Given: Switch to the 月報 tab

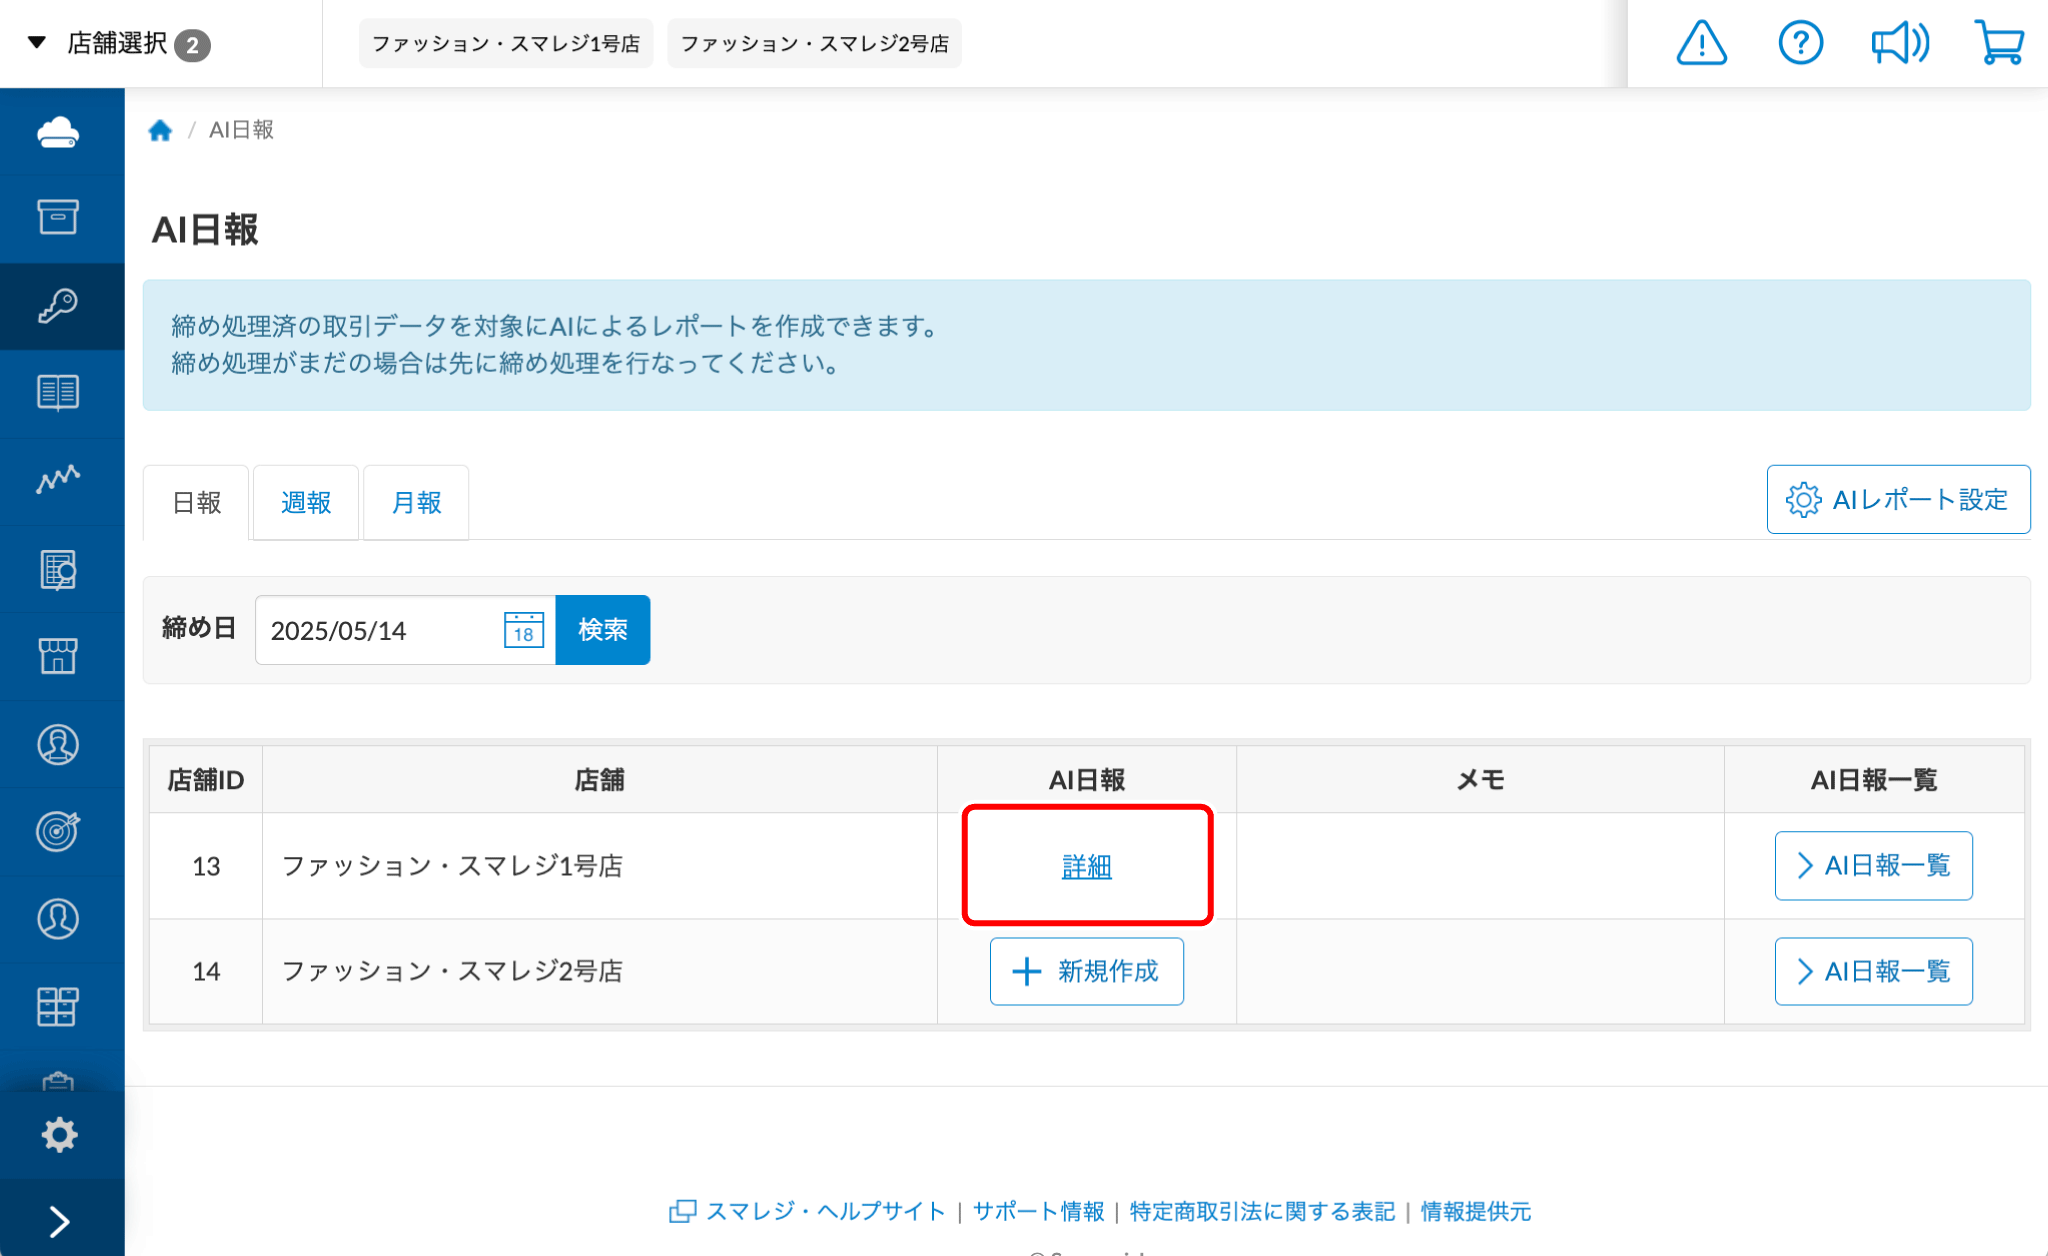Looking at the screenshot, I should (x=416, y=502).
